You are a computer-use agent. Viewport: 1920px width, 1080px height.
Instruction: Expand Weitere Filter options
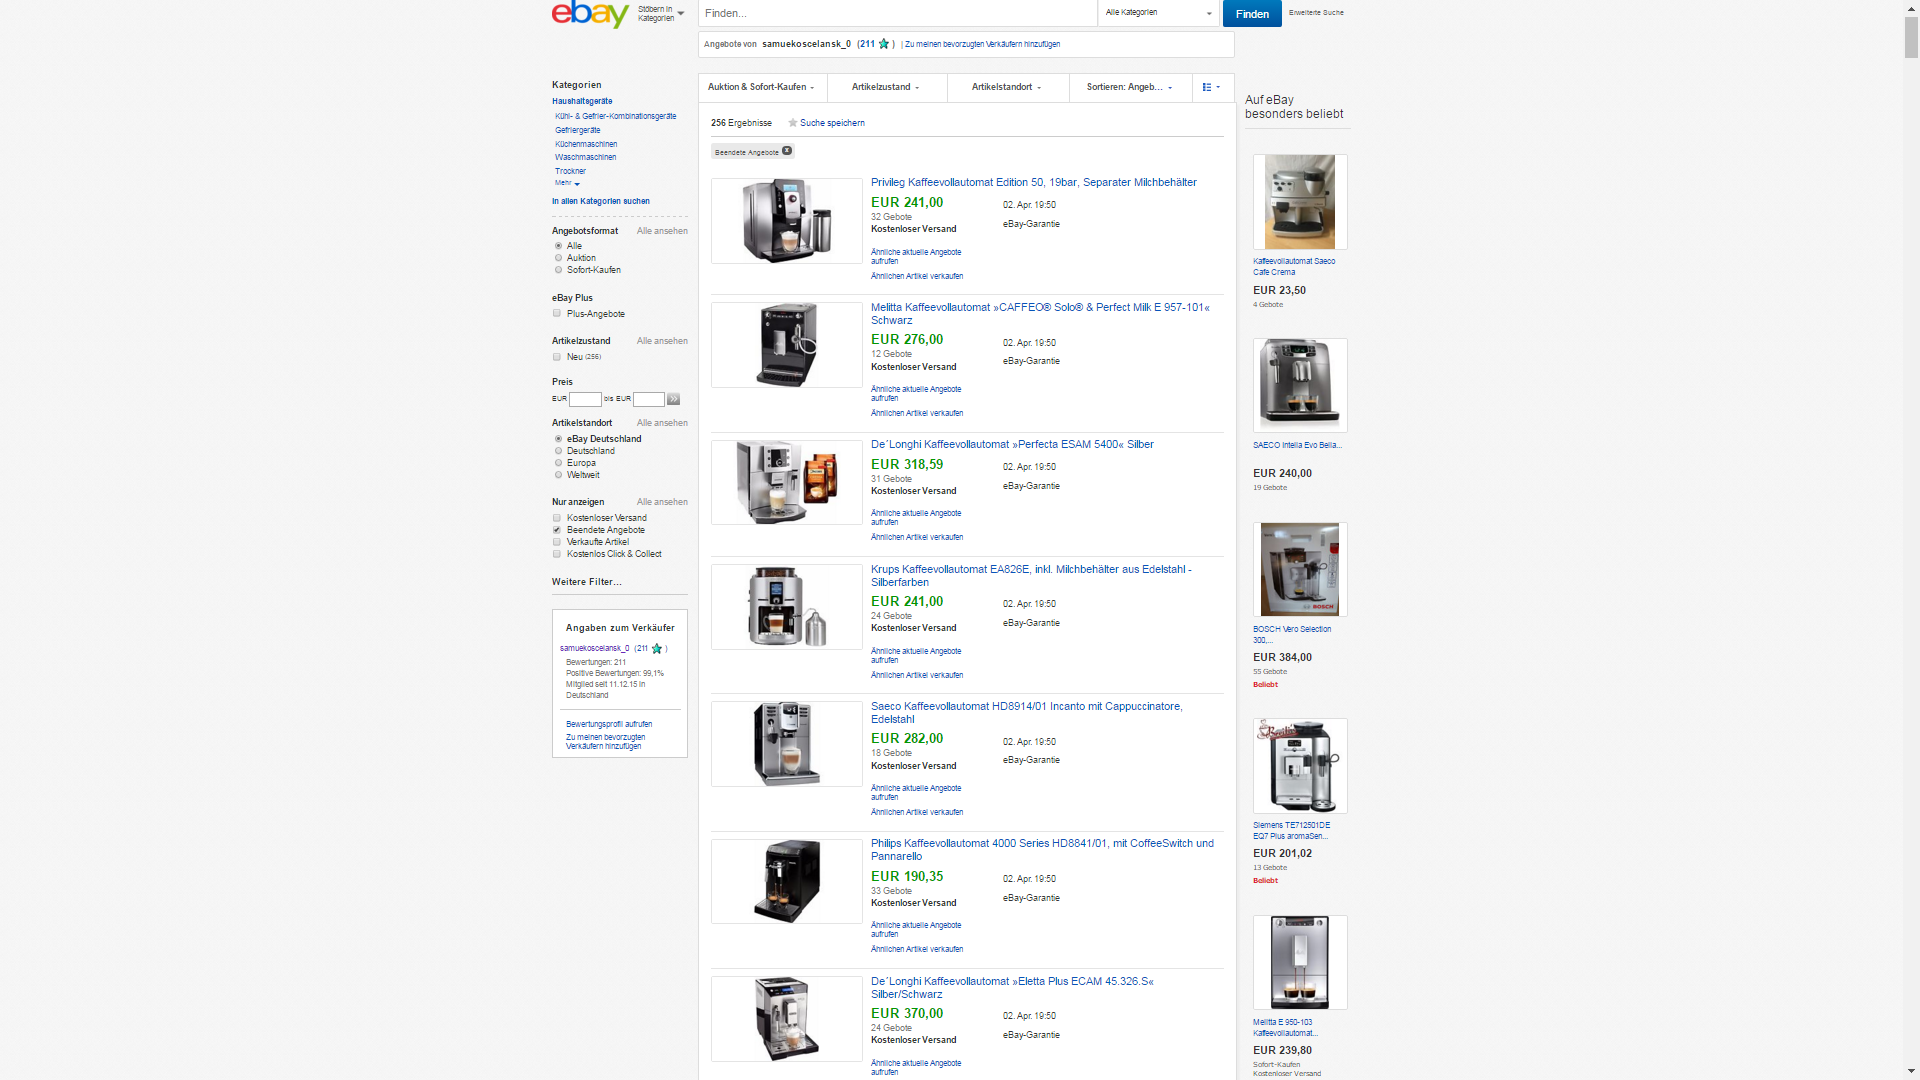click(x=587, y=582)
